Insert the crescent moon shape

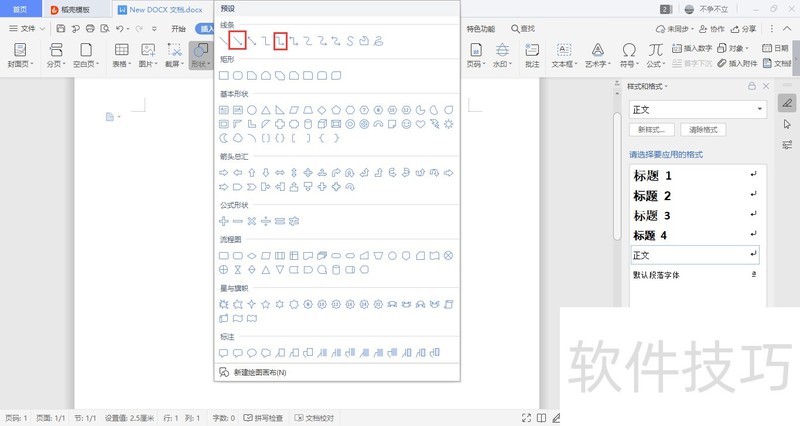[x=223, y=138]
